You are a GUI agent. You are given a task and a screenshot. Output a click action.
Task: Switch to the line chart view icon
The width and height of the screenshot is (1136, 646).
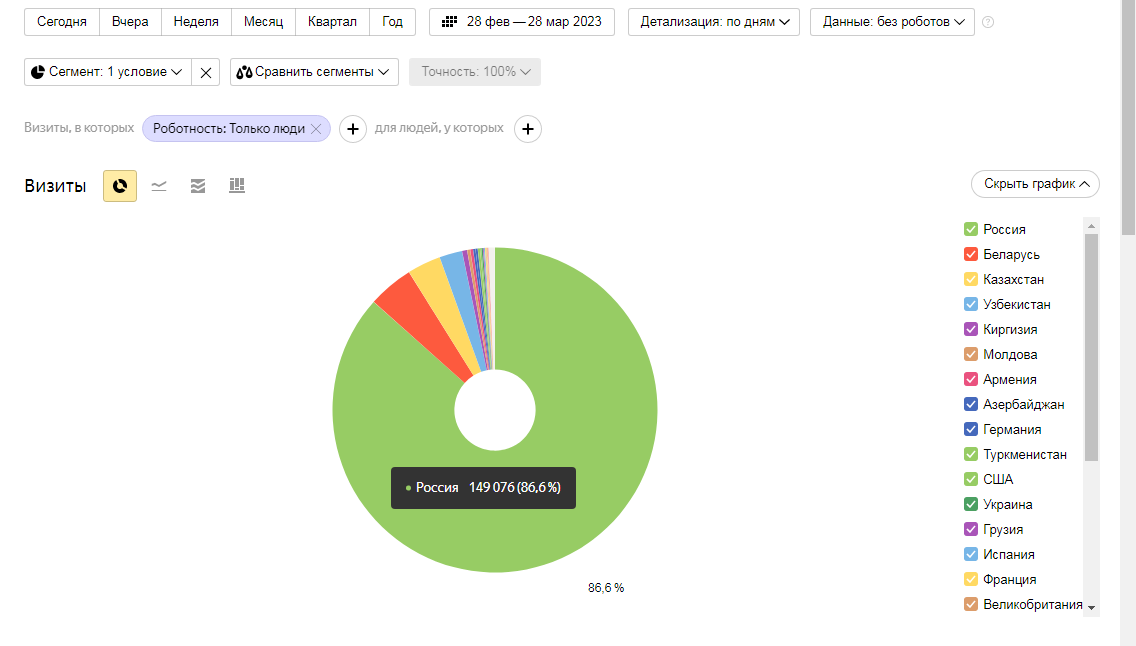click(x=159, y=186)
